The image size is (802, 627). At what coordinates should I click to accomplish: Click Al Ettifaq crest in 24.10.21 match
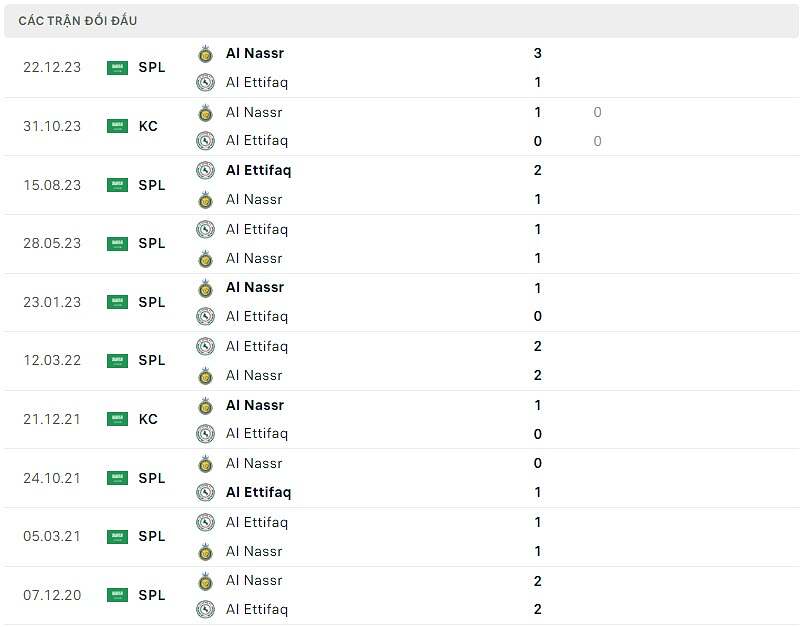tap(205, 493)
